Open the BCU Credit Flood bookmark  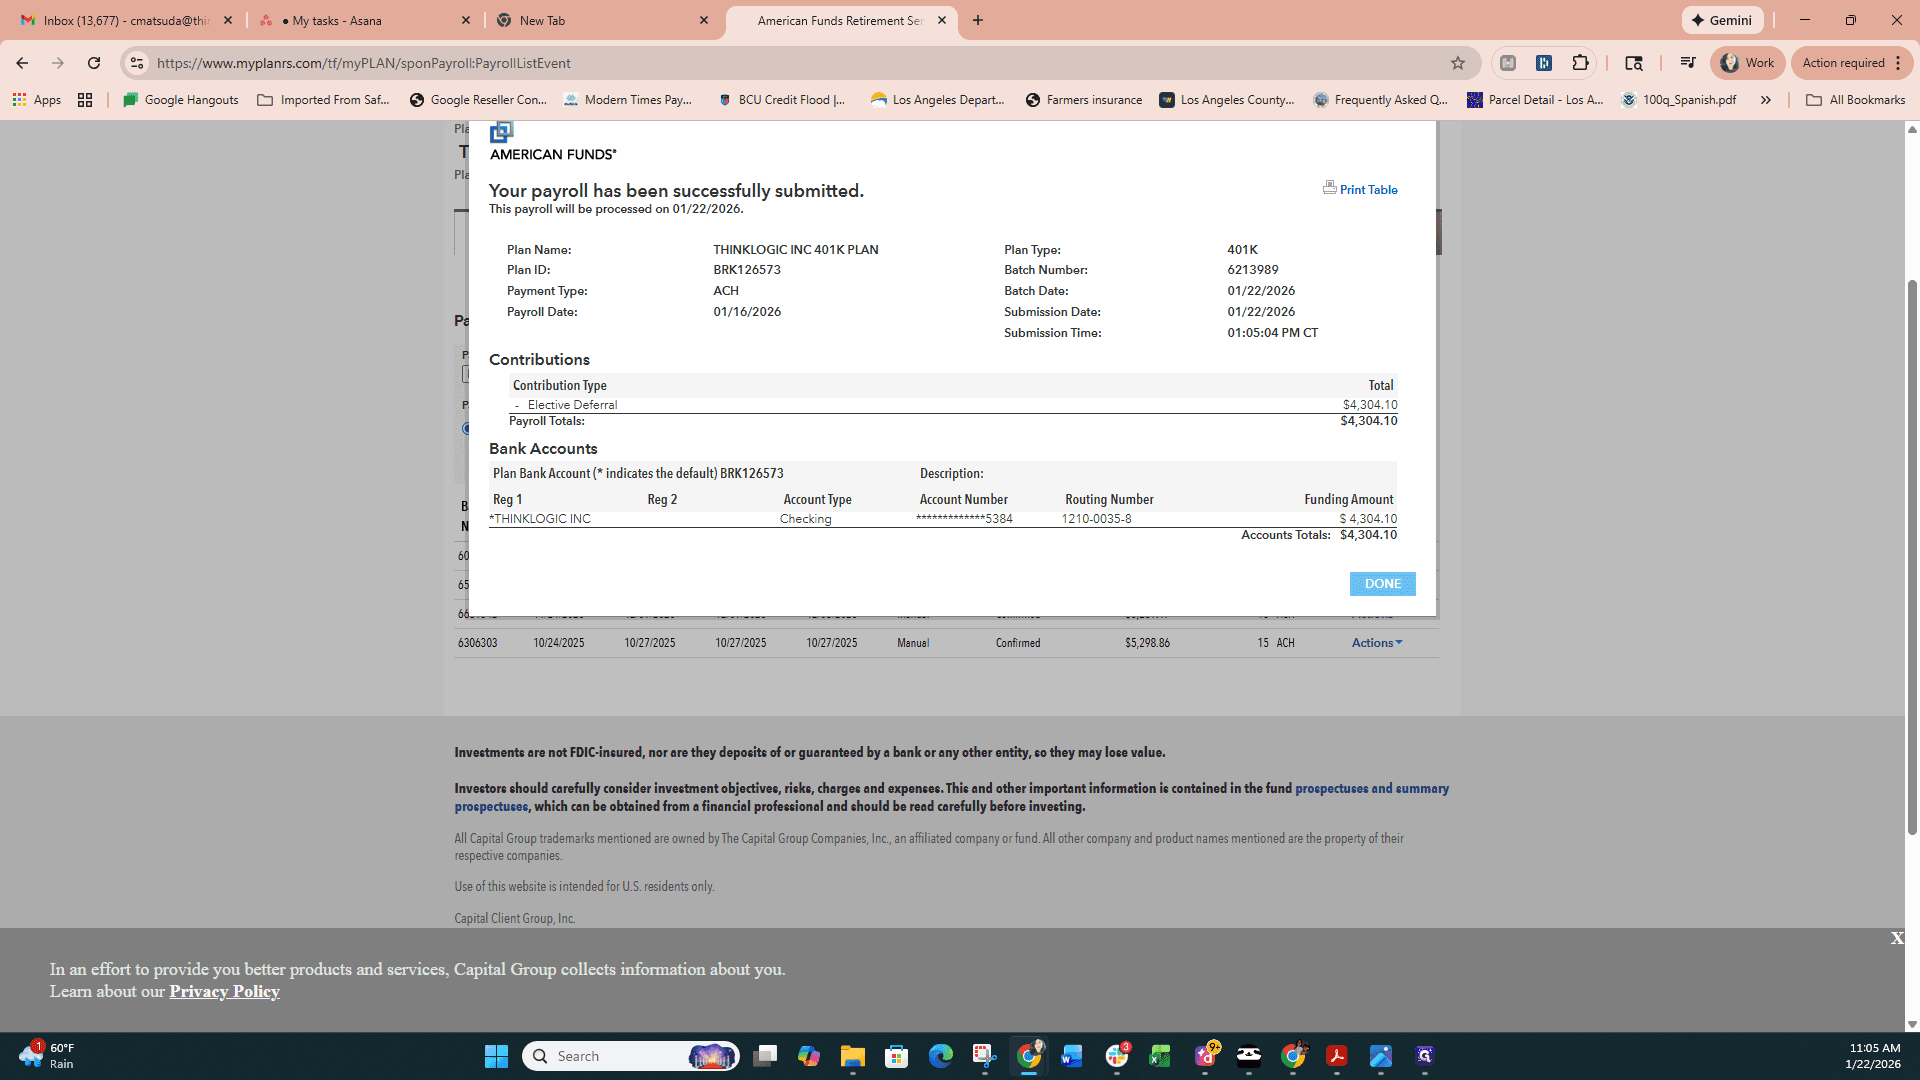781,100
